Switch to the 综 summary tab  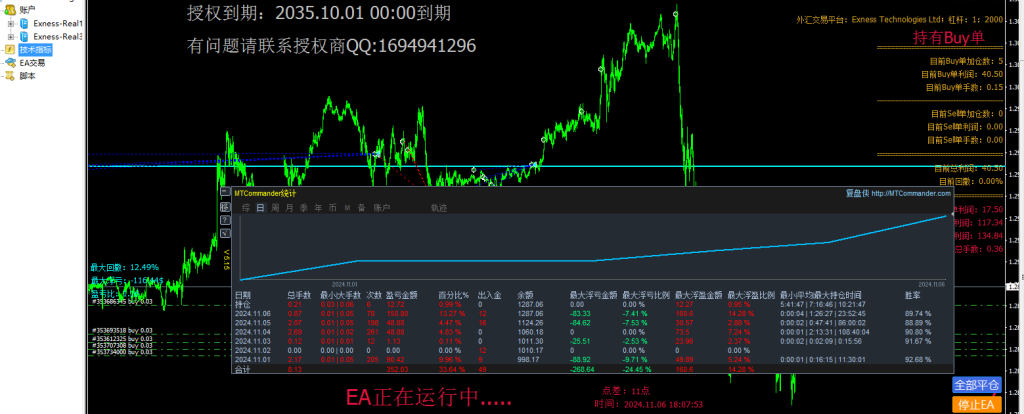[246, 208]
